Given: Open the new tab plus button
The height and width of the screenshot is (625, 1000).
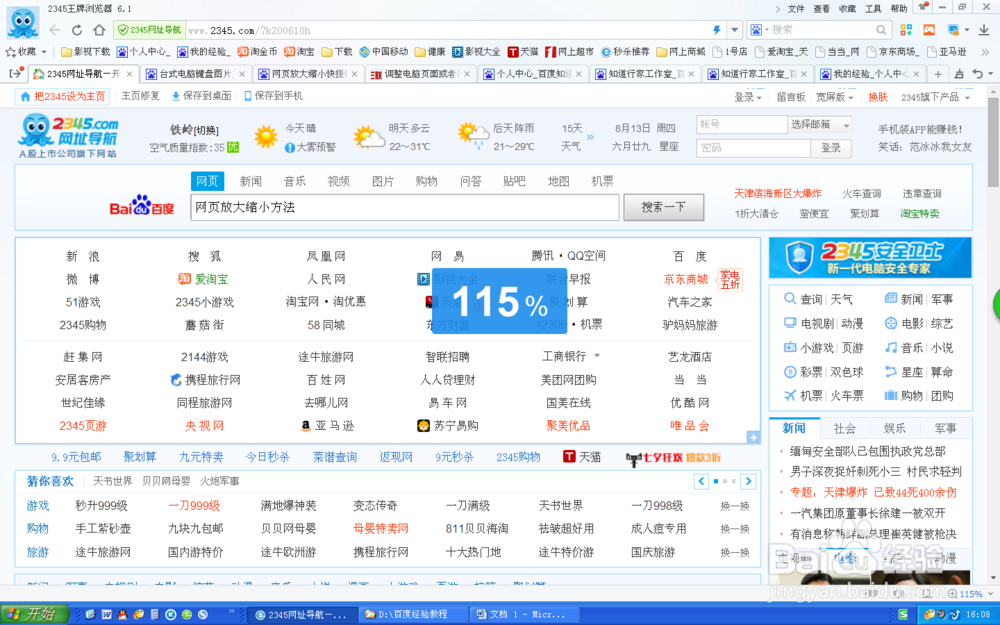Looking at the screenshot, I should [x=938, y=74].
